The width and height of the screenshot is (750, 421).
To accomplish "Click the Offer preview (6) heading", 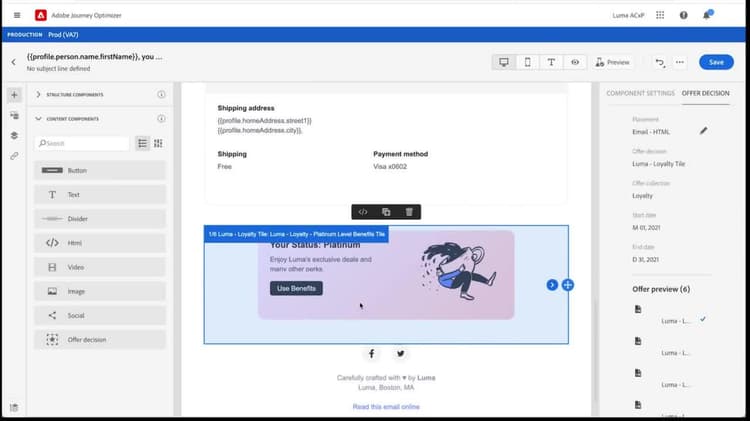I will [661, 289].
